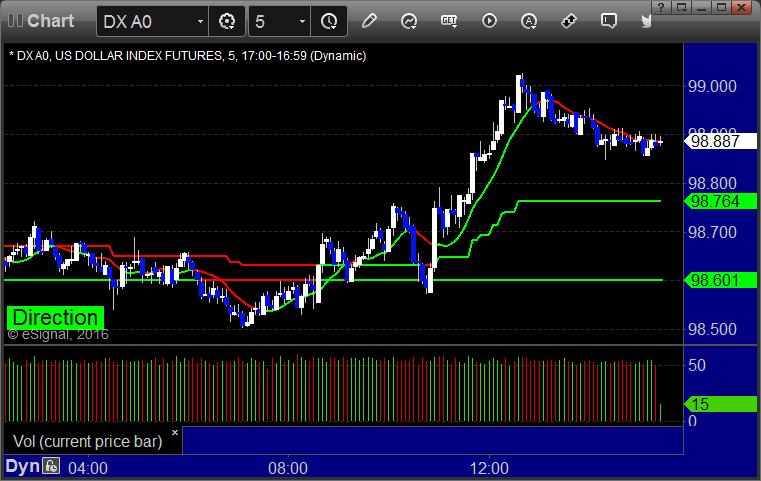Open the help question mark button
This screenshot has width=761, height=481.
tap(661, 7)
